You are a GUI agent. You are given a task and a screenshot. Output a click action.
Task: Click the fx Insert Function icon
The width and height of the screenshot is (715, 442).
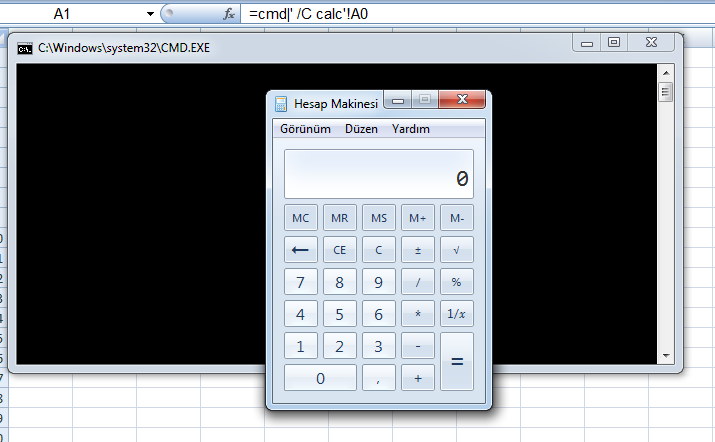point(229,14)
